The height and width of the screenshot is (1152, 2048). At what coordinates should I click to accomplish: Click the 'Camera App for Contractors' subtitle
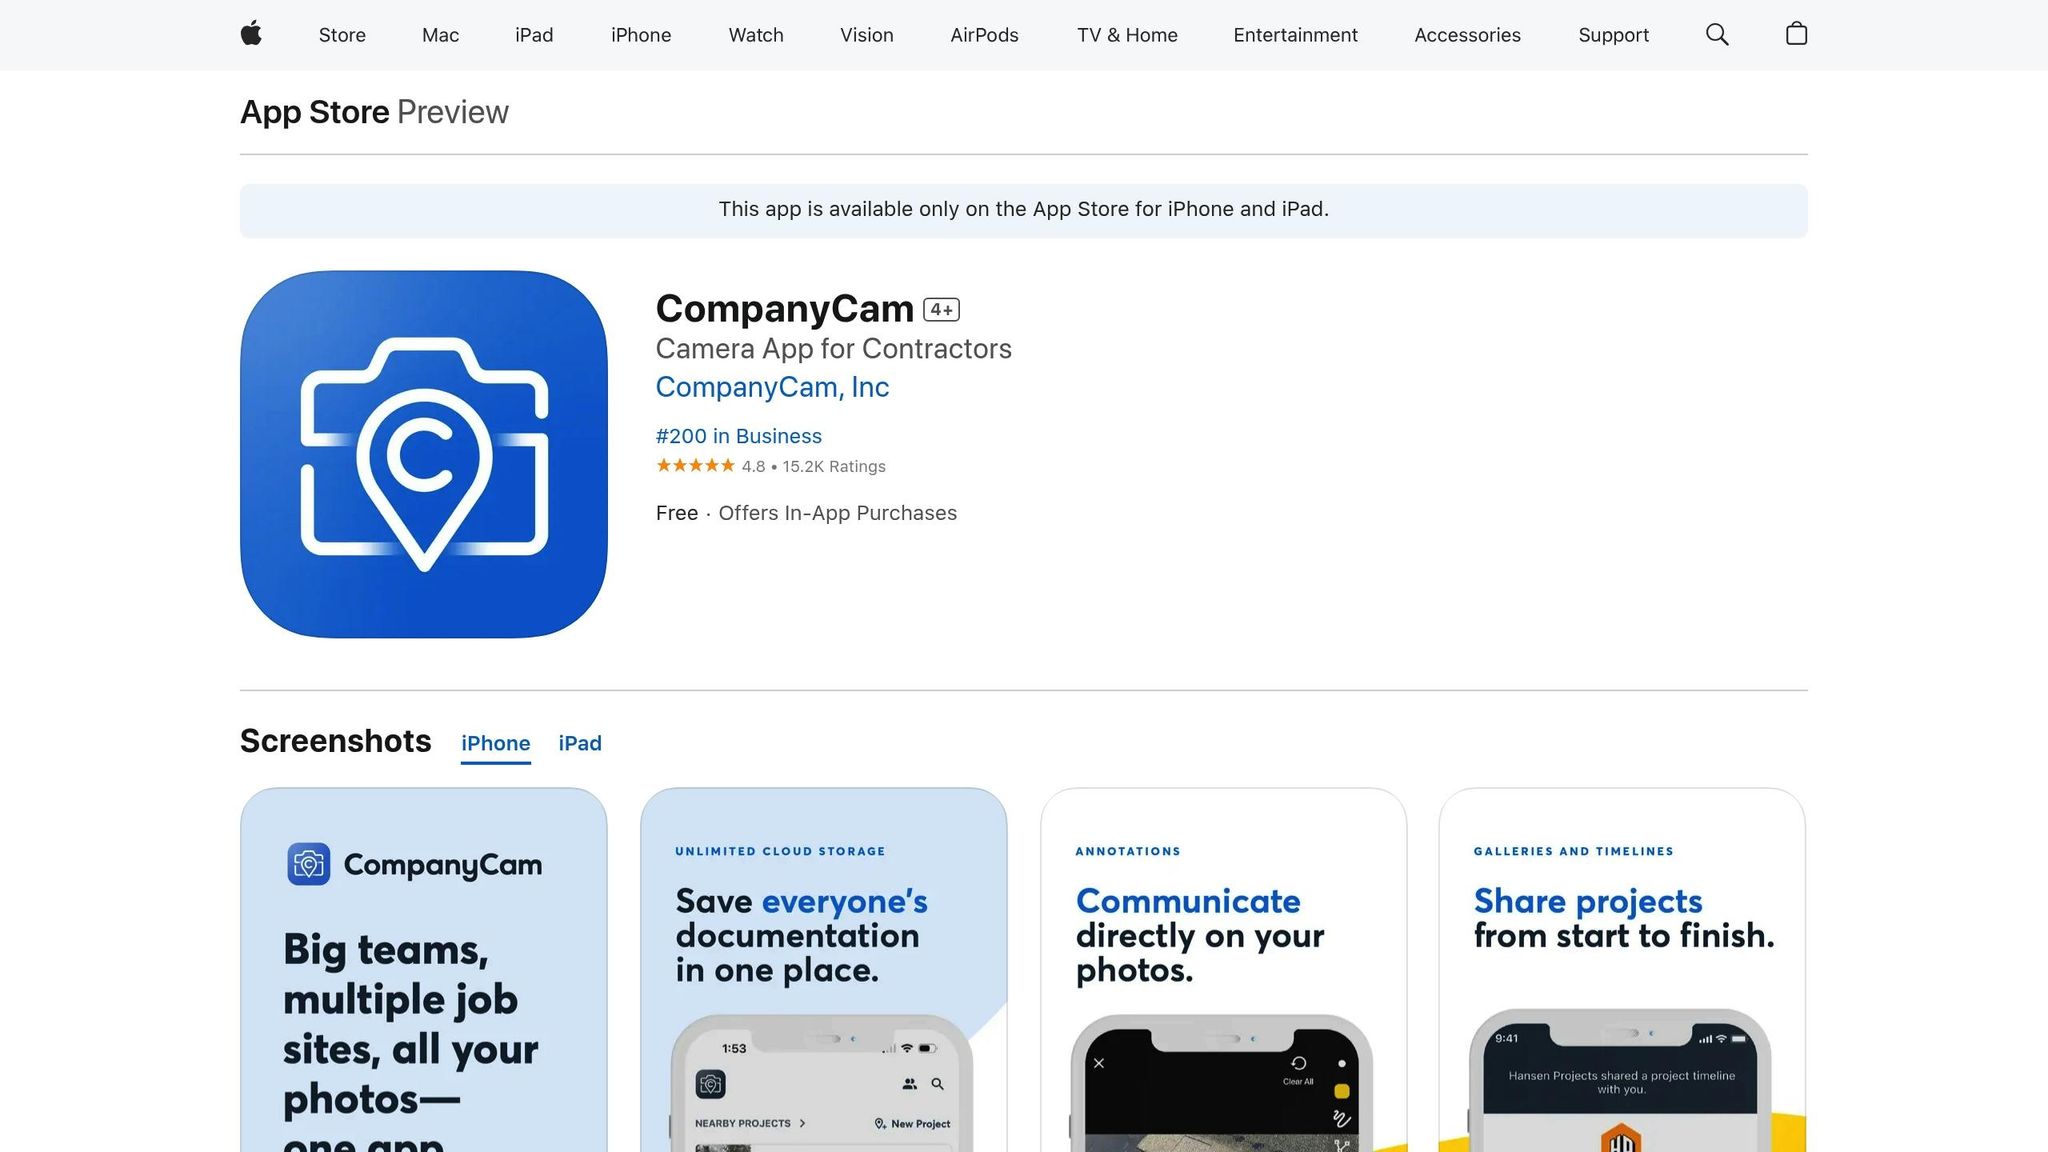pyautogui.click(x=834, y=349)
